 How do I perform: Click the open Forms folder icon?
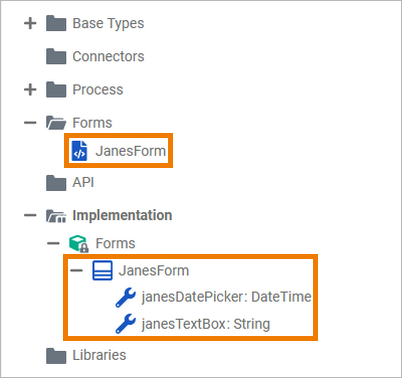[56, 123]
